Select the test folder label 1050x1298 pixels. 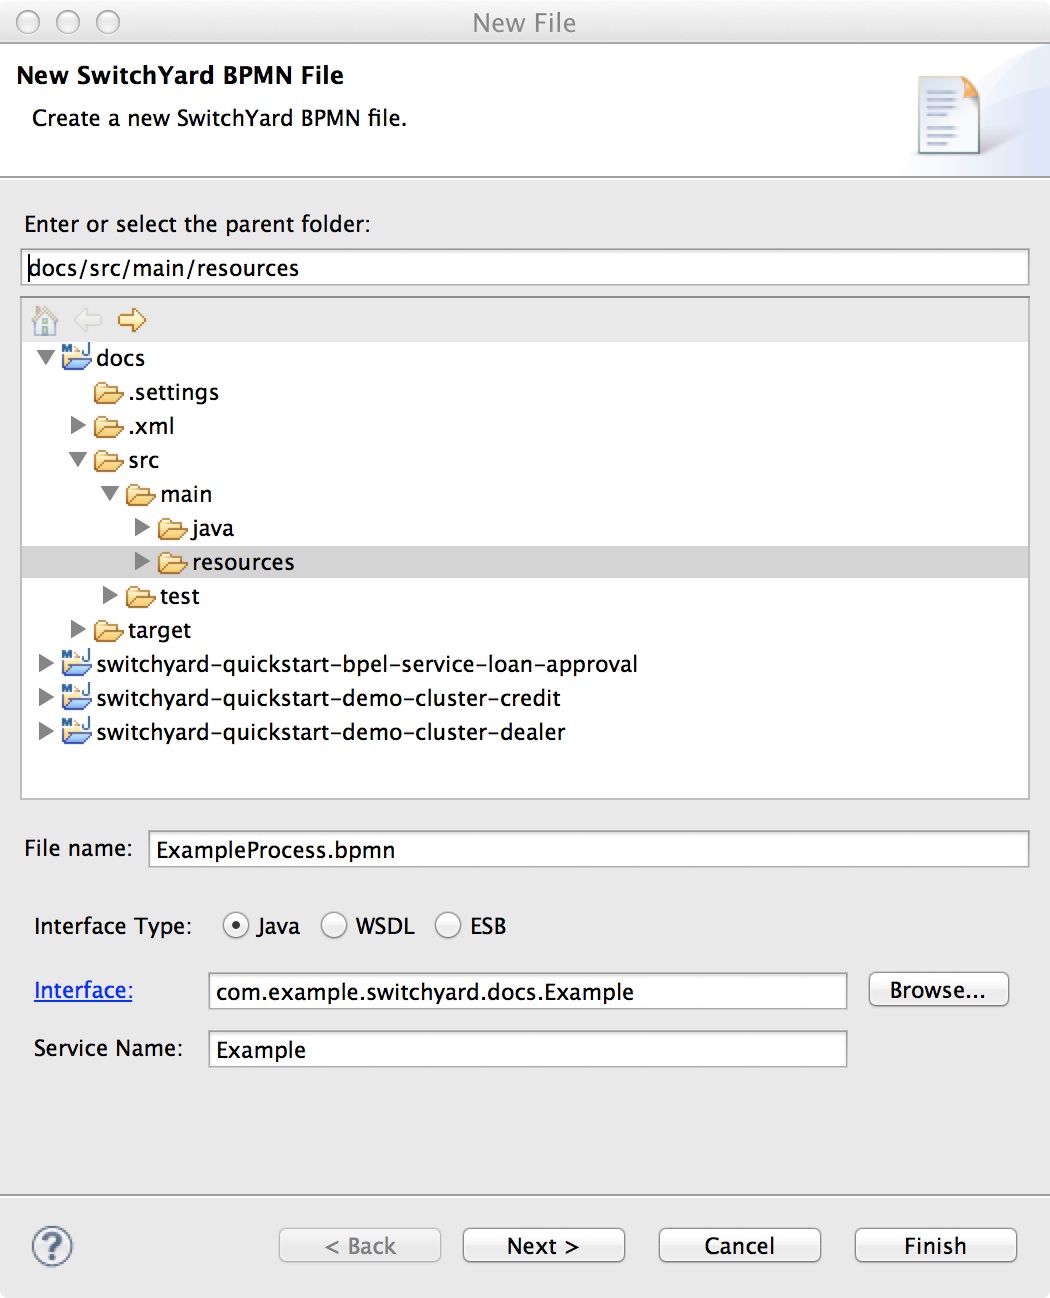(180, 597)
